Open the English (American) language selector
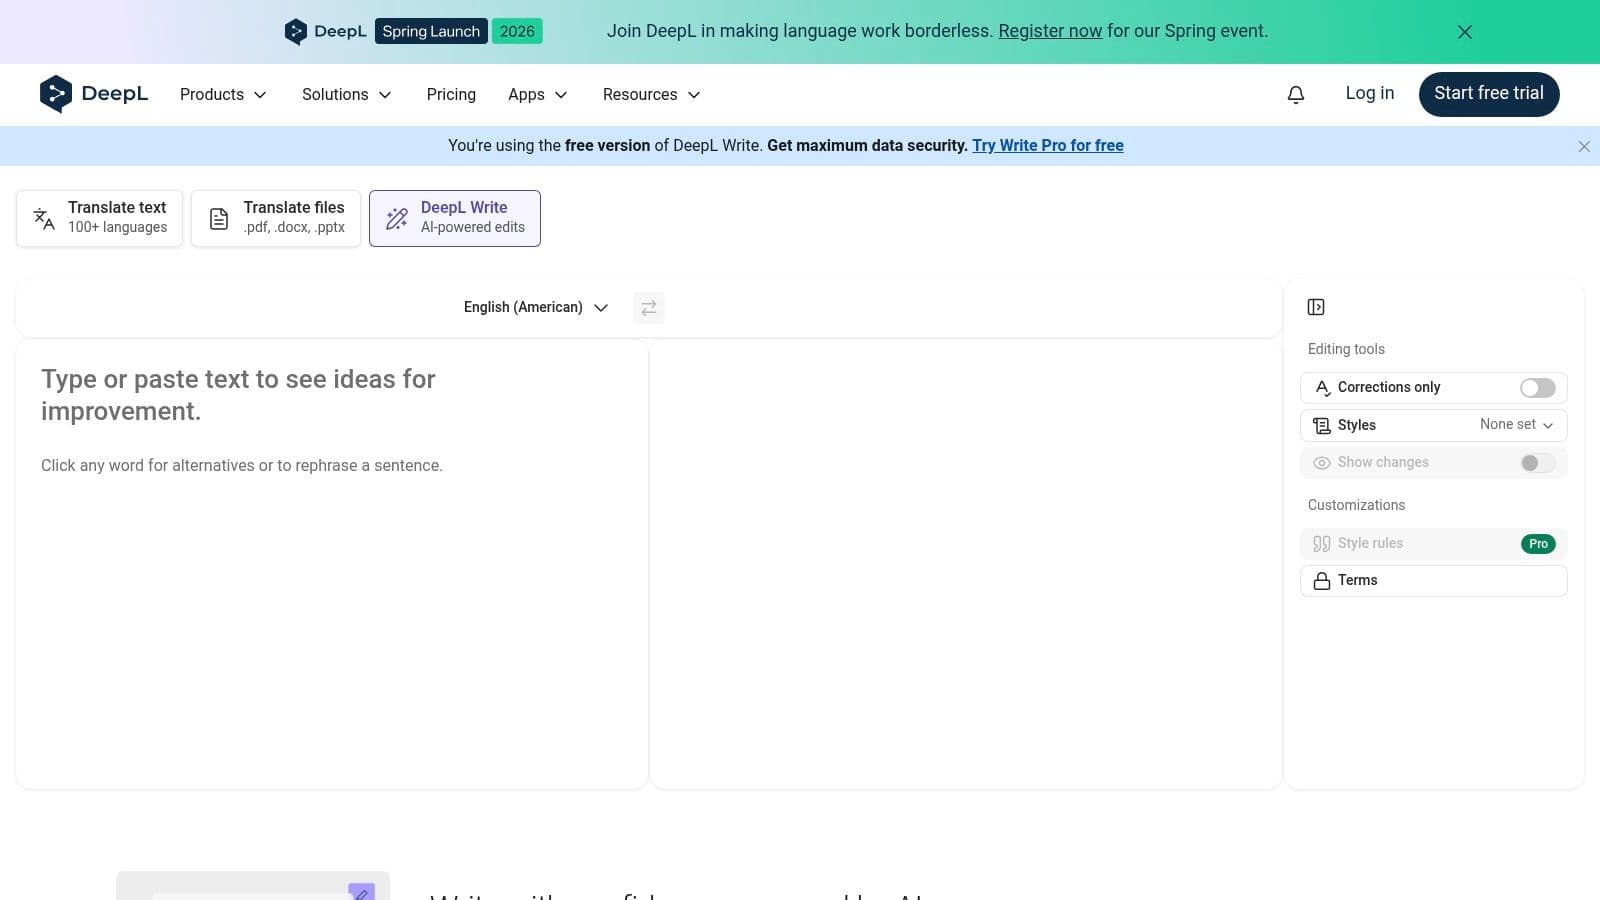Screen dimensions: 1600x900 click(x=536, y=307)
